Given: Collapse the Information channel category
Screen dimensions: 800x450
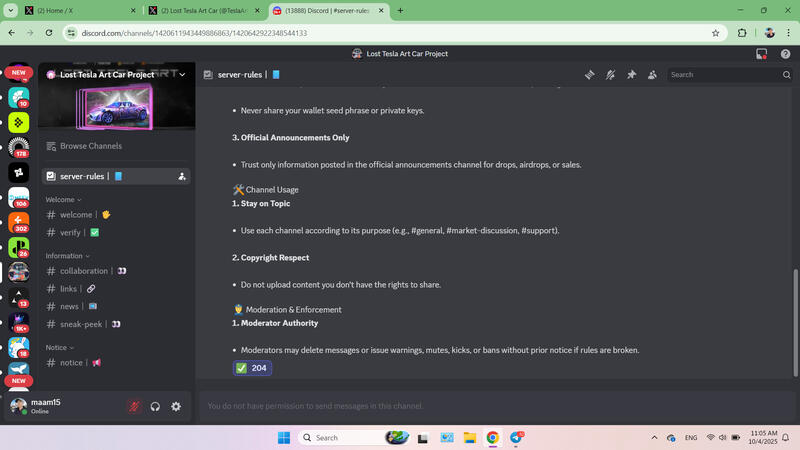Looking at the screenshot, I should [x=67, y=256].
